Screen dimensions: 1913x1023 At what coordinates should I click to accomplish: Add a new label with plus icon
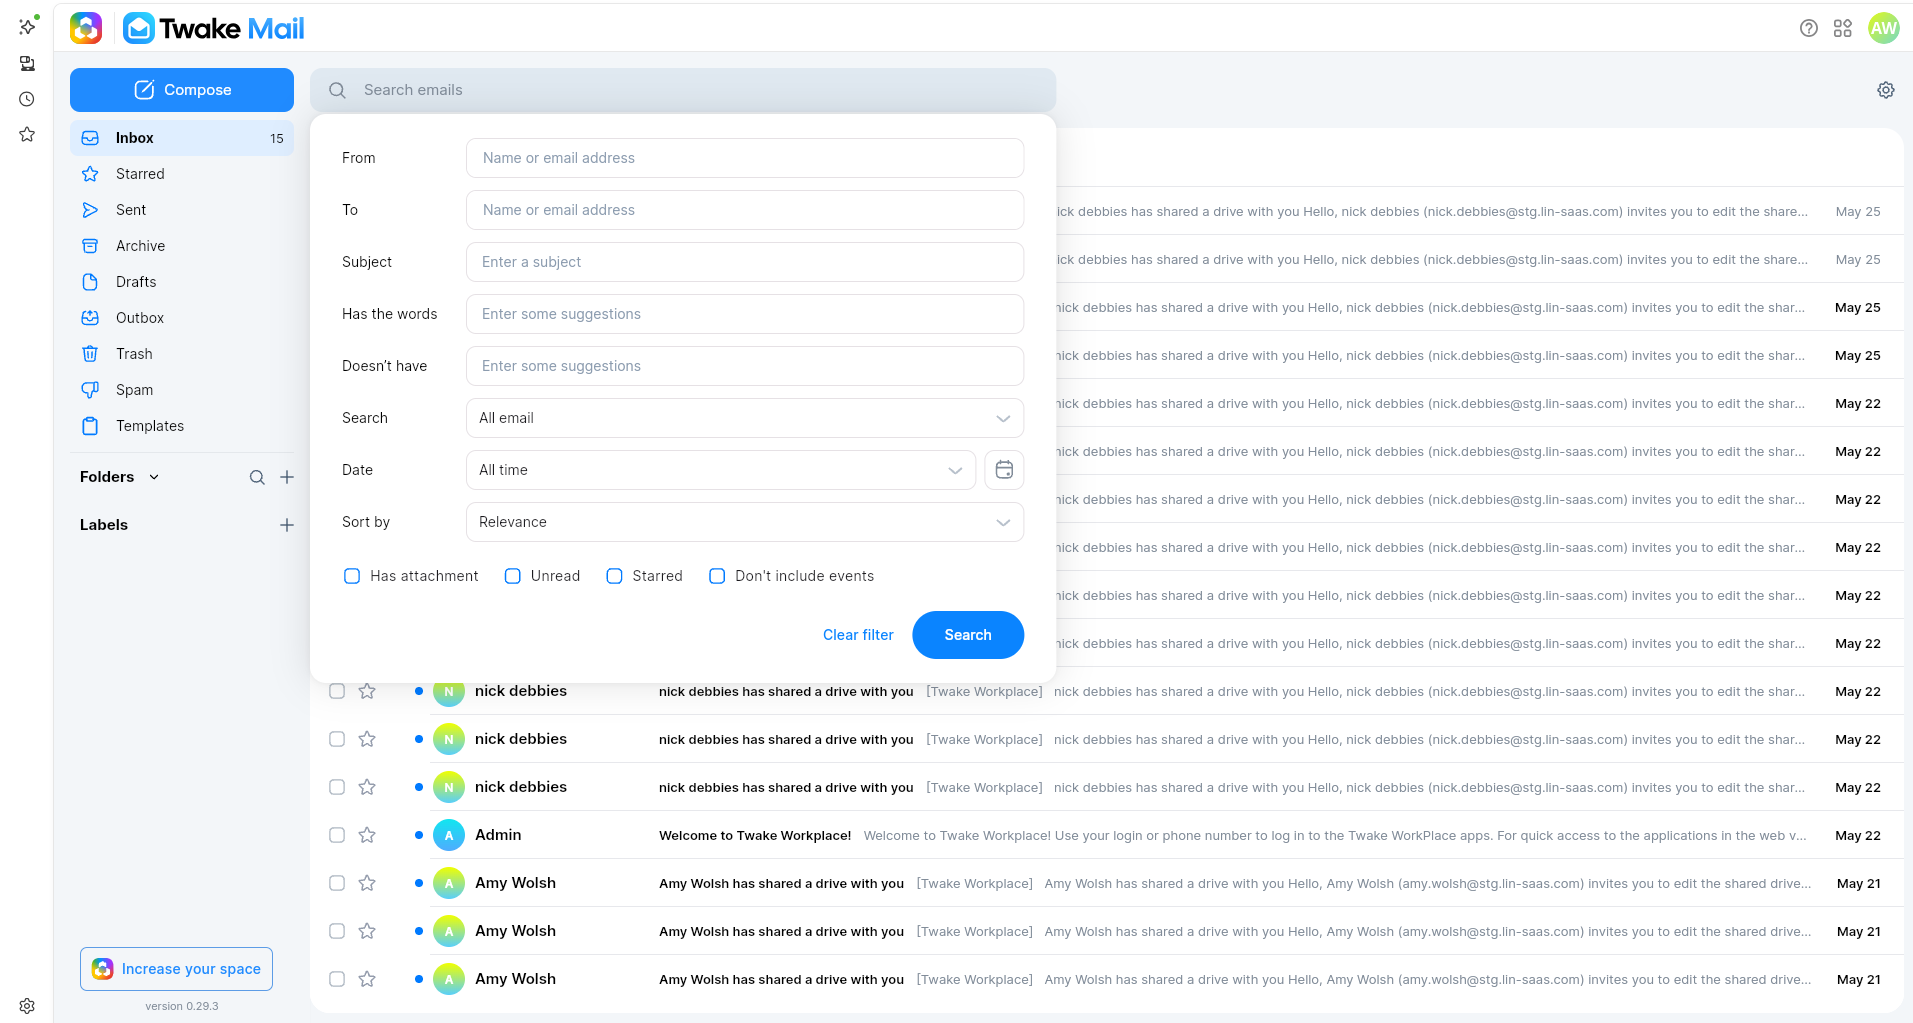(287, 525)
